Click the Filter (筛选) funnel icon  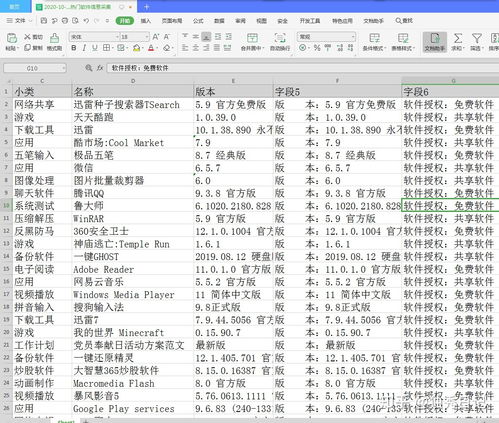[x=477, y=38]
